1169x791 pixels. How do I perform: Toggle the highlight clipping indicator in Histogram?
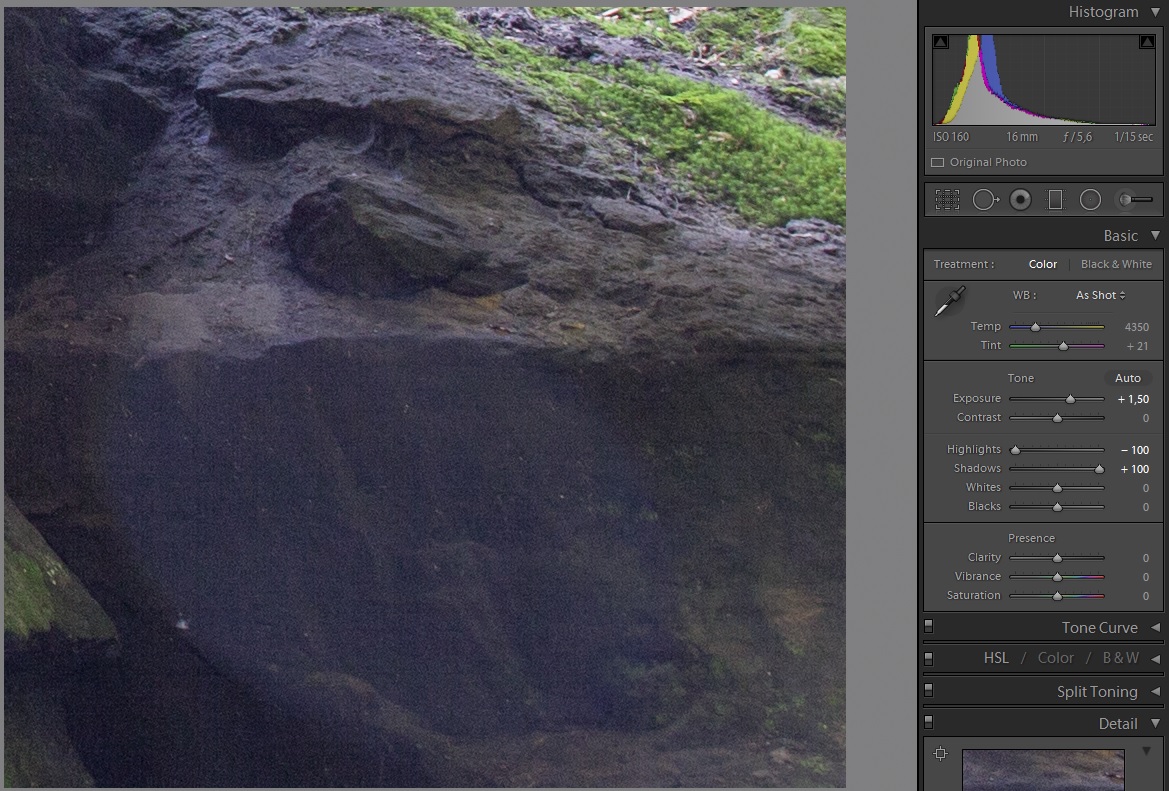tap(1147, 42)
